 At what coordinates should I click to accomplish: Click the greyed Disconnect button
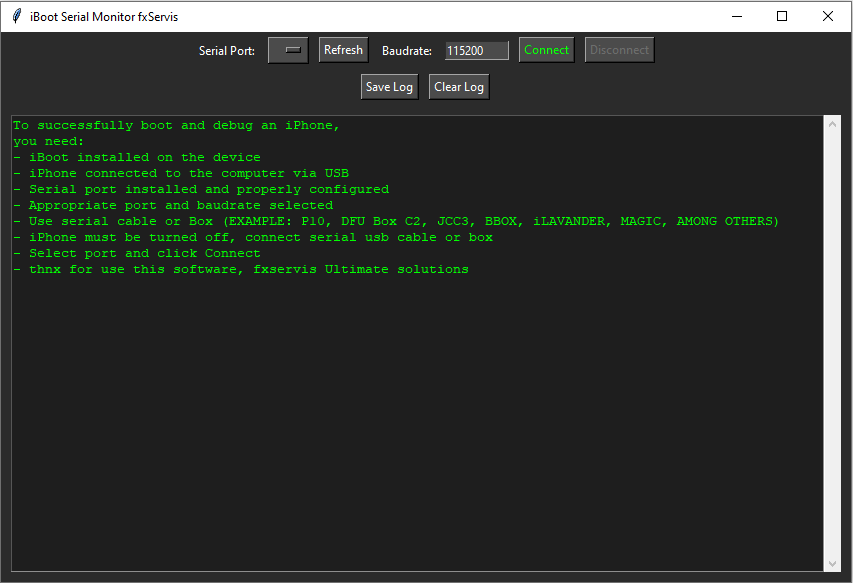click(619, 50)
